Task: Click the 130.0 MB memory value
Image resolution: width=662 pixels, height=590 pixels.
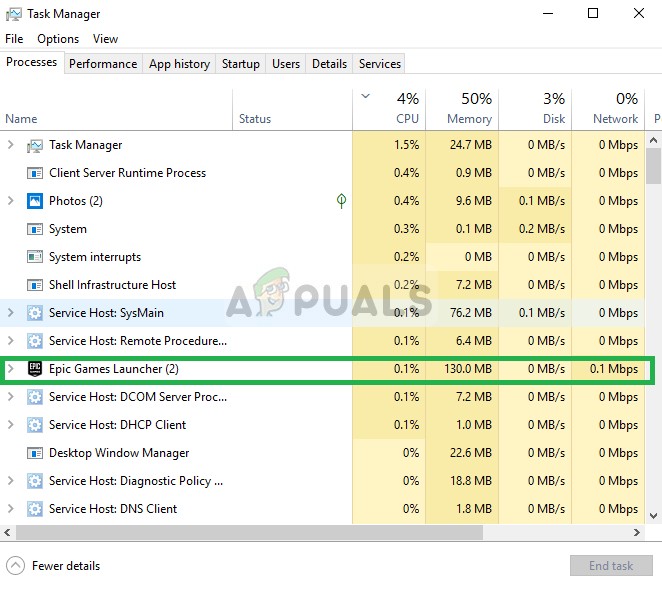Action: pos(468,369)
